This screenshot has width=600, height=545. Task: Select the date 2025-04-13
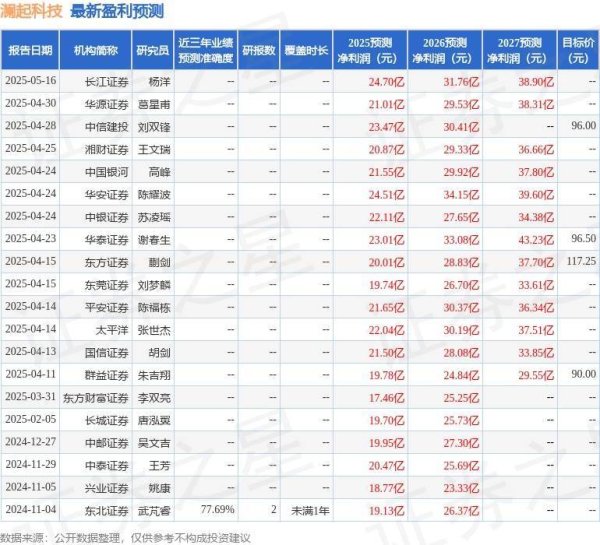(31, 351)
